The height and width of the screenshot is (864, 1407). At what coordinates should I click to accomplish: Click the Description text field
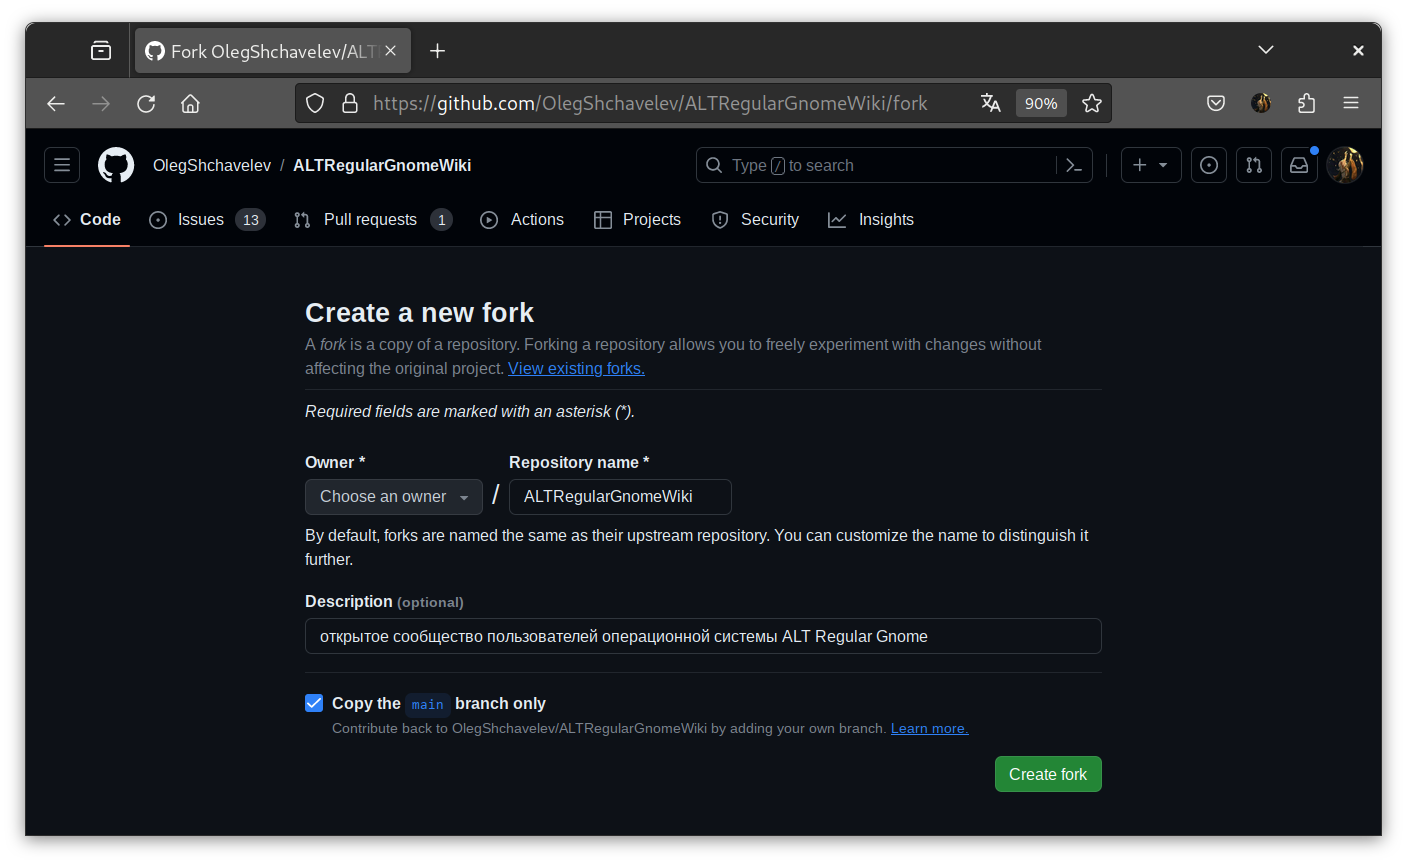click(703, 636)
